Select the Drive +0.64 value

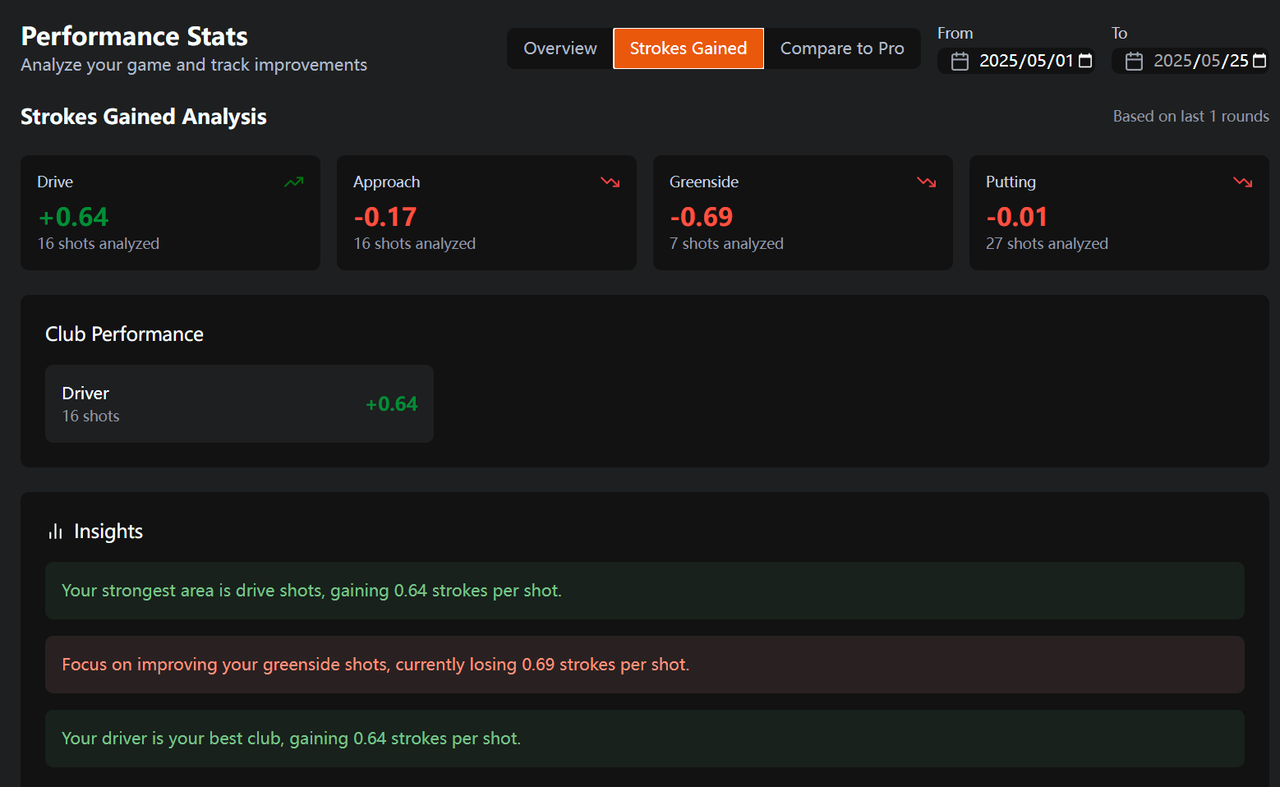tap(73, 217)
